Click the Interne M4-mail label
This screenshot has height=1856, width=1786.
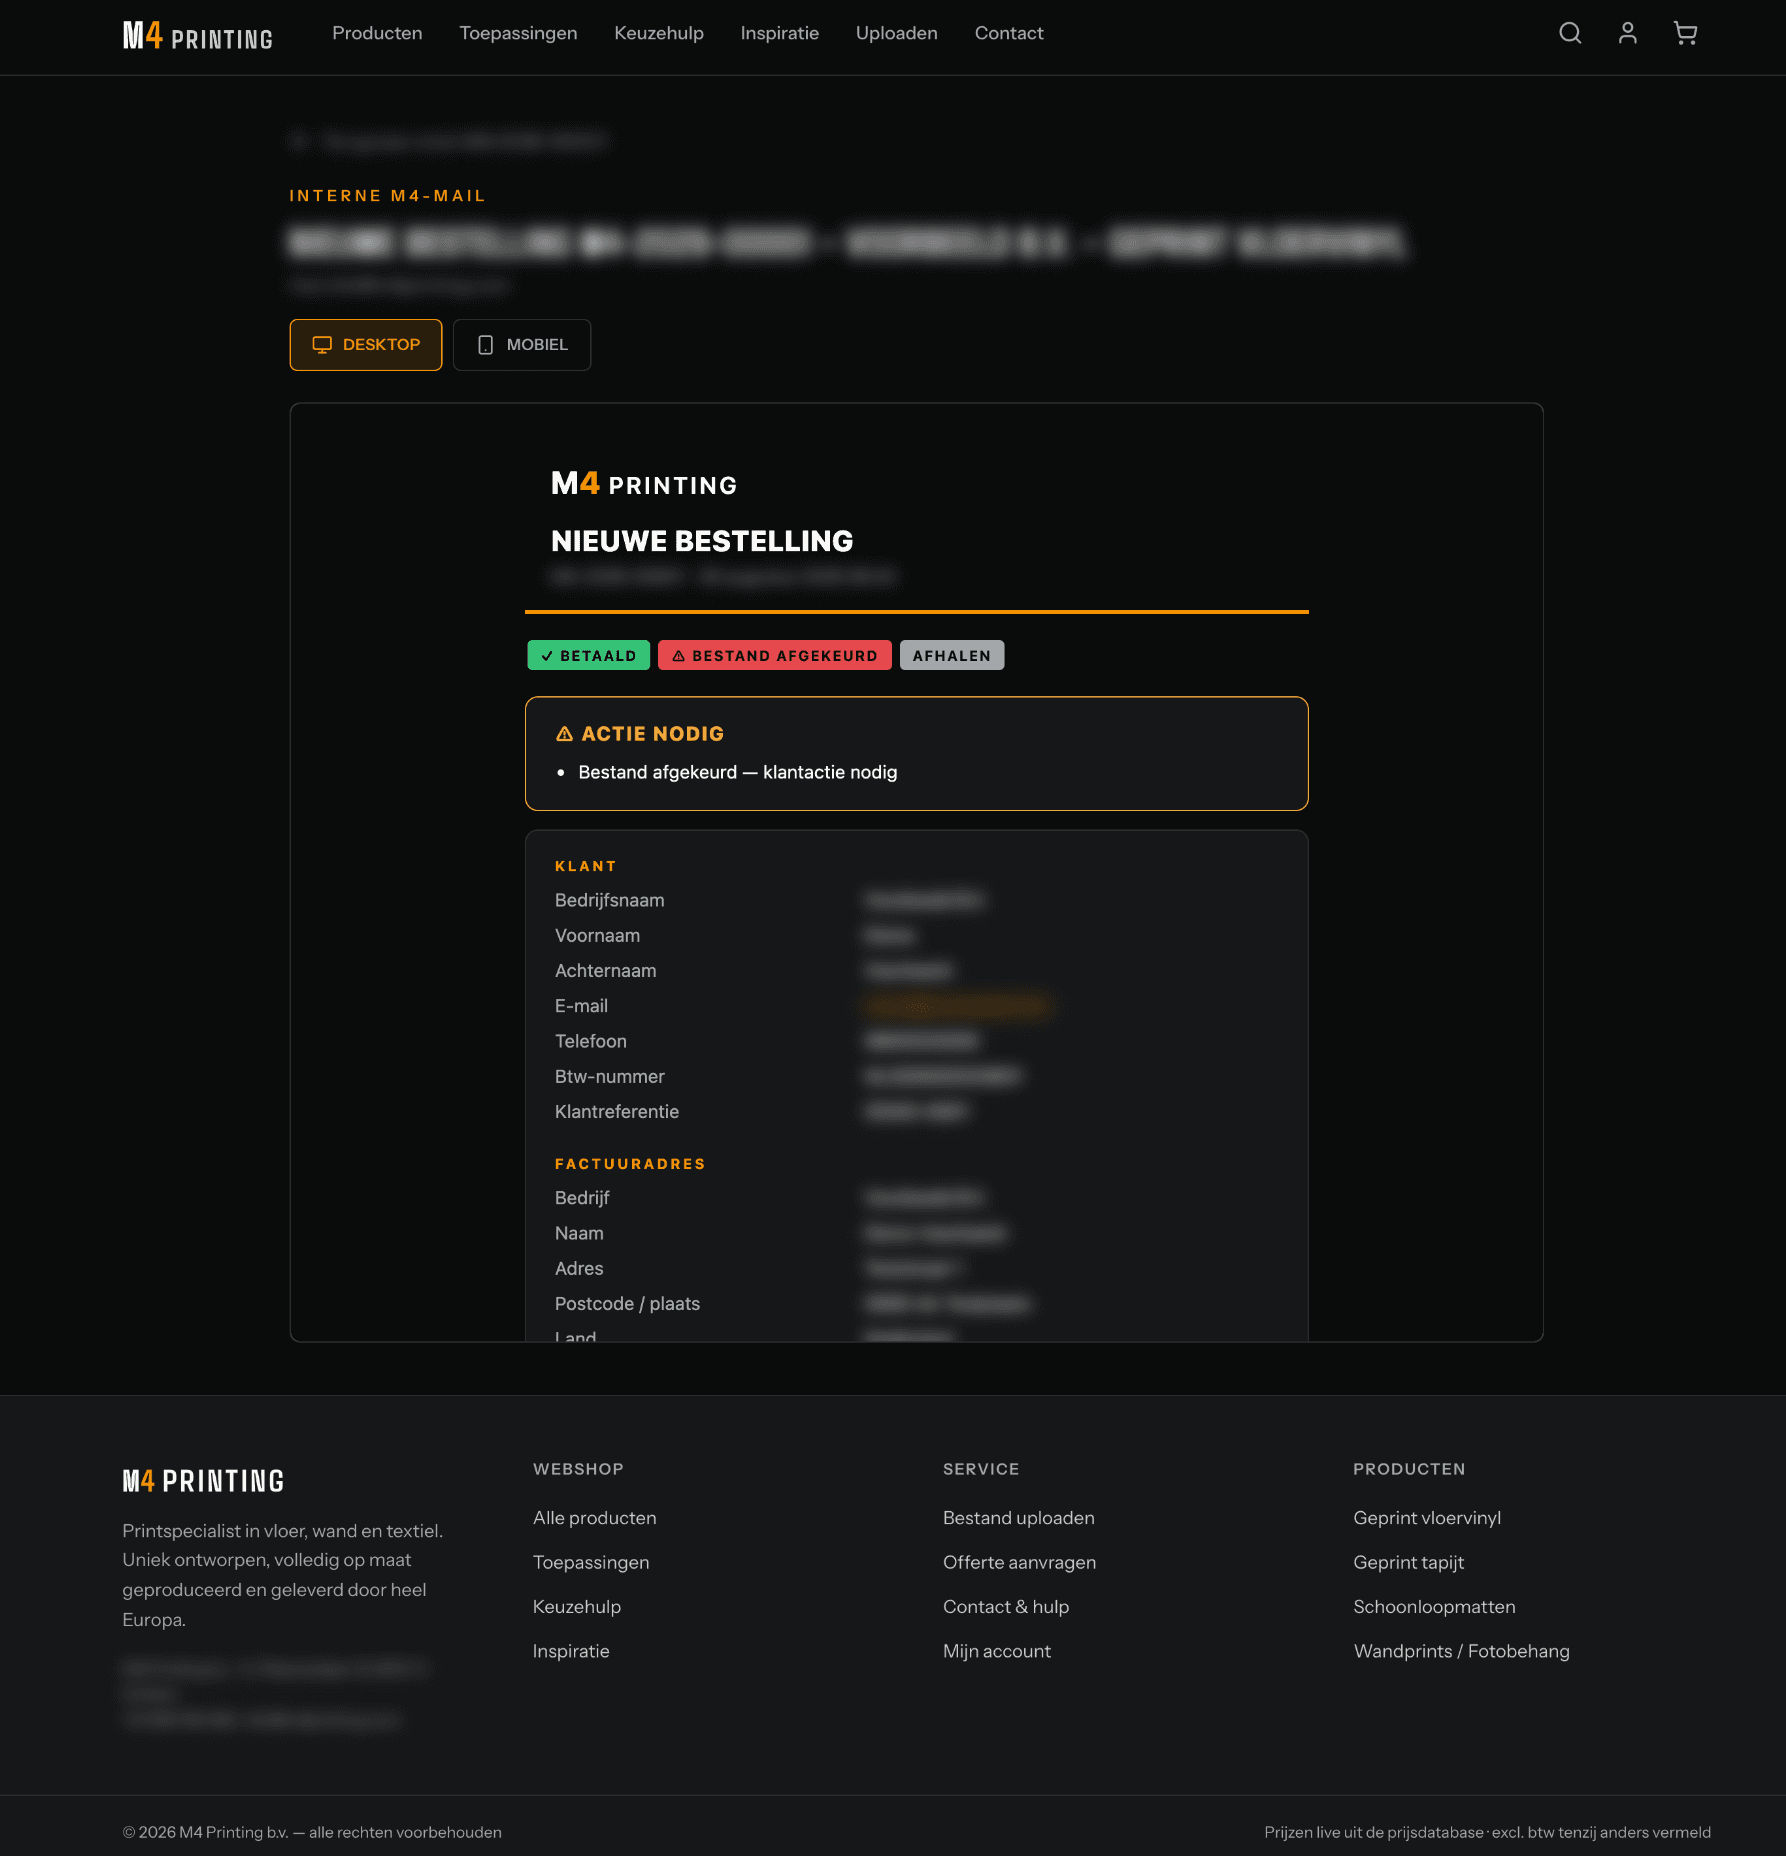tap(387, 196)
